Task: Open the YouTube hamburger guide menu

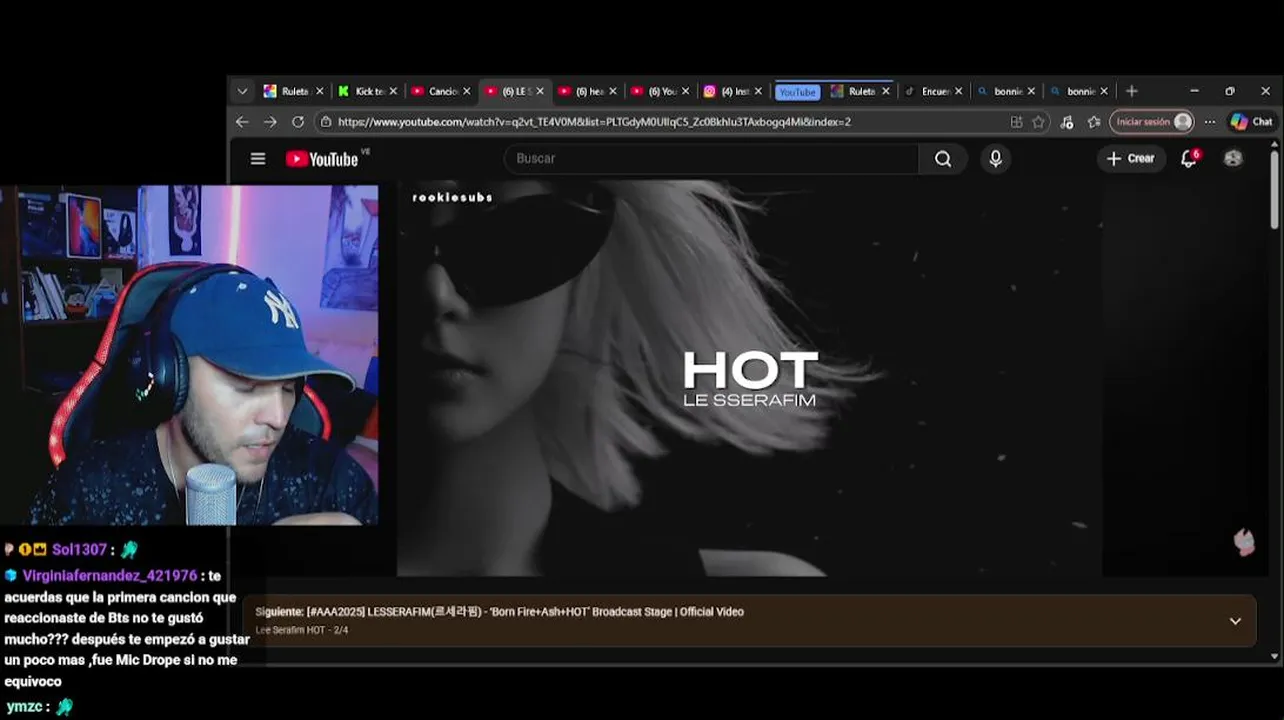Action: click(x=258, y=159)
